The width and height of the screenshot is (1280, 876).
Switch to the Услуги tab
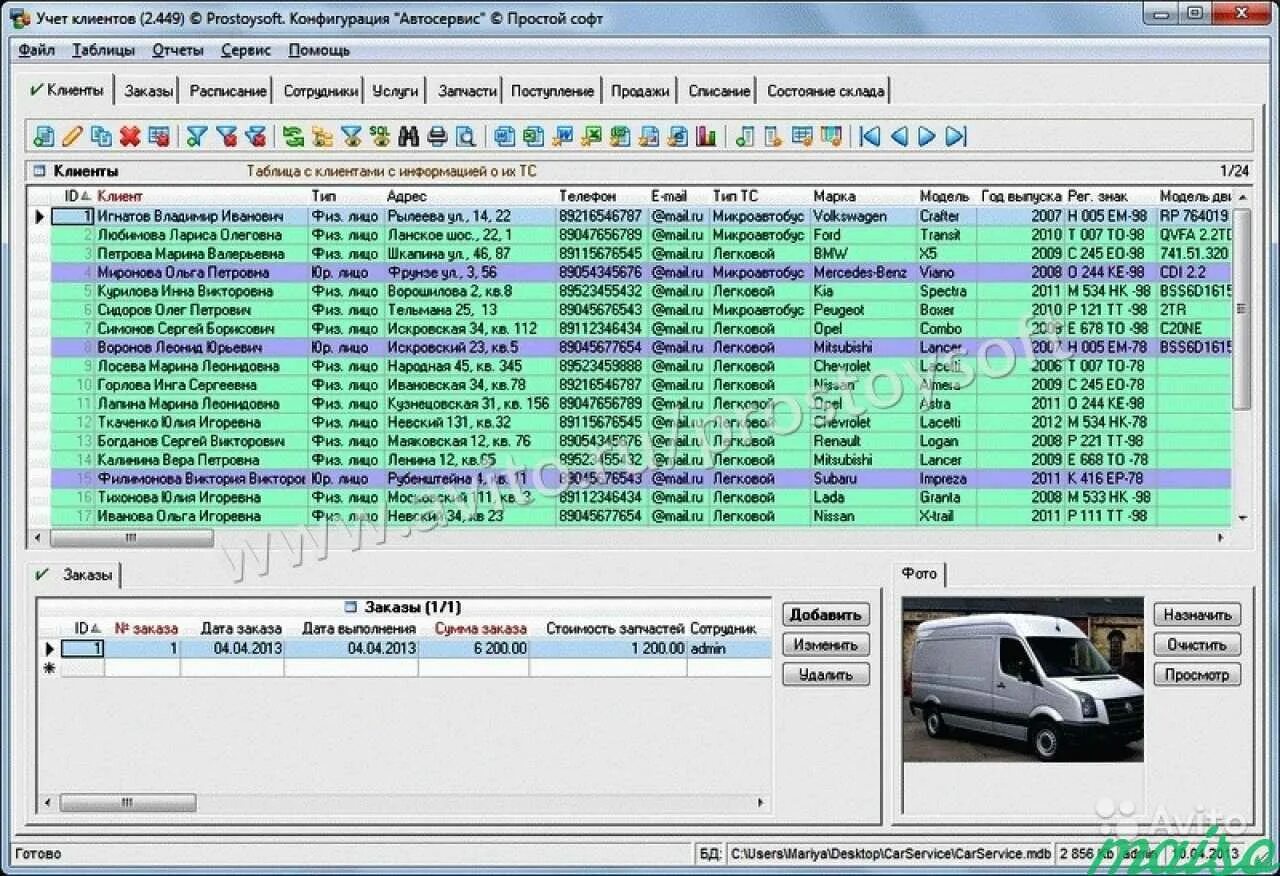coord(395,91)
